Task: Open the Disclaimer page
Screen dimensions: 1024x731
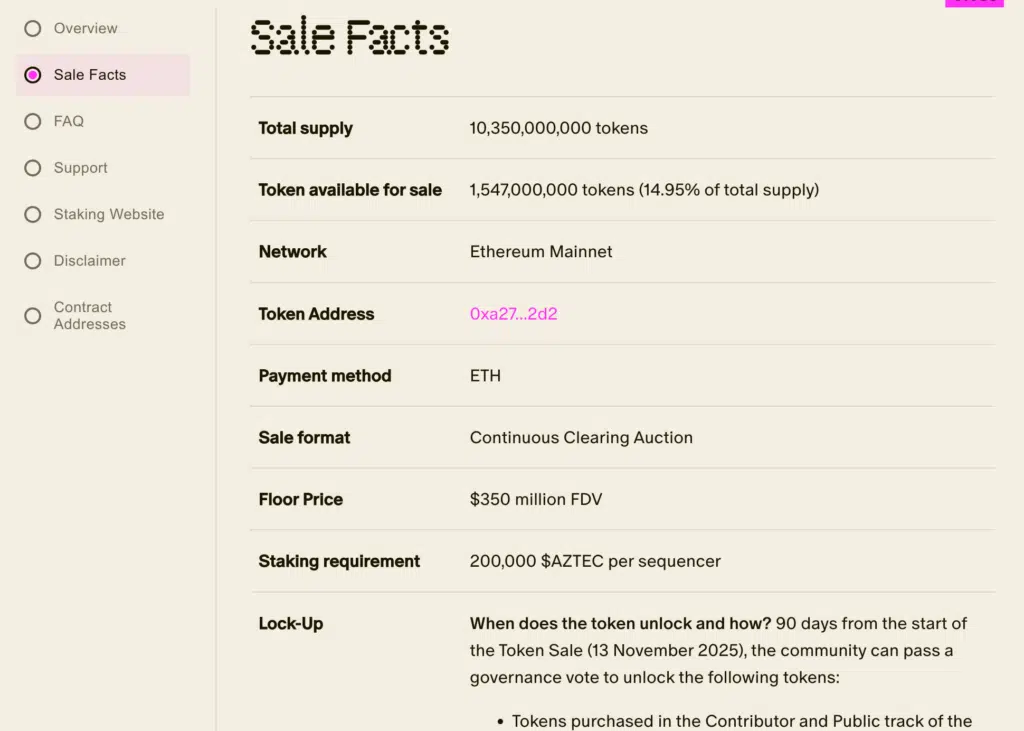Action: [86, 260]
